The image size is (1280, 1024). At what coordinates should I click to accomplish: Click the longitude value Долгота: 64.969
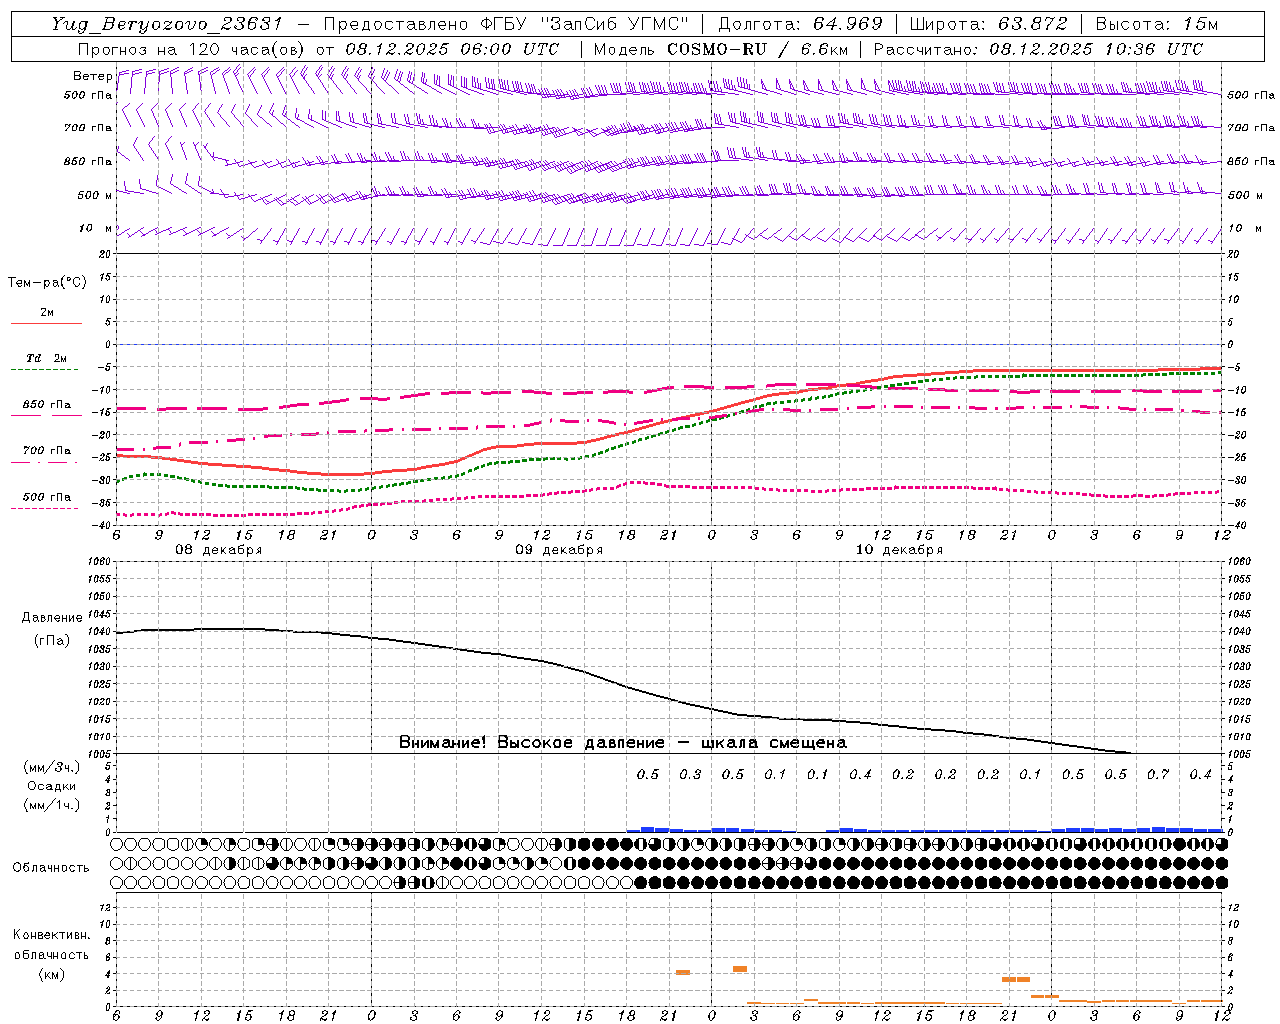pyautogui.click(x=800, y=24)
